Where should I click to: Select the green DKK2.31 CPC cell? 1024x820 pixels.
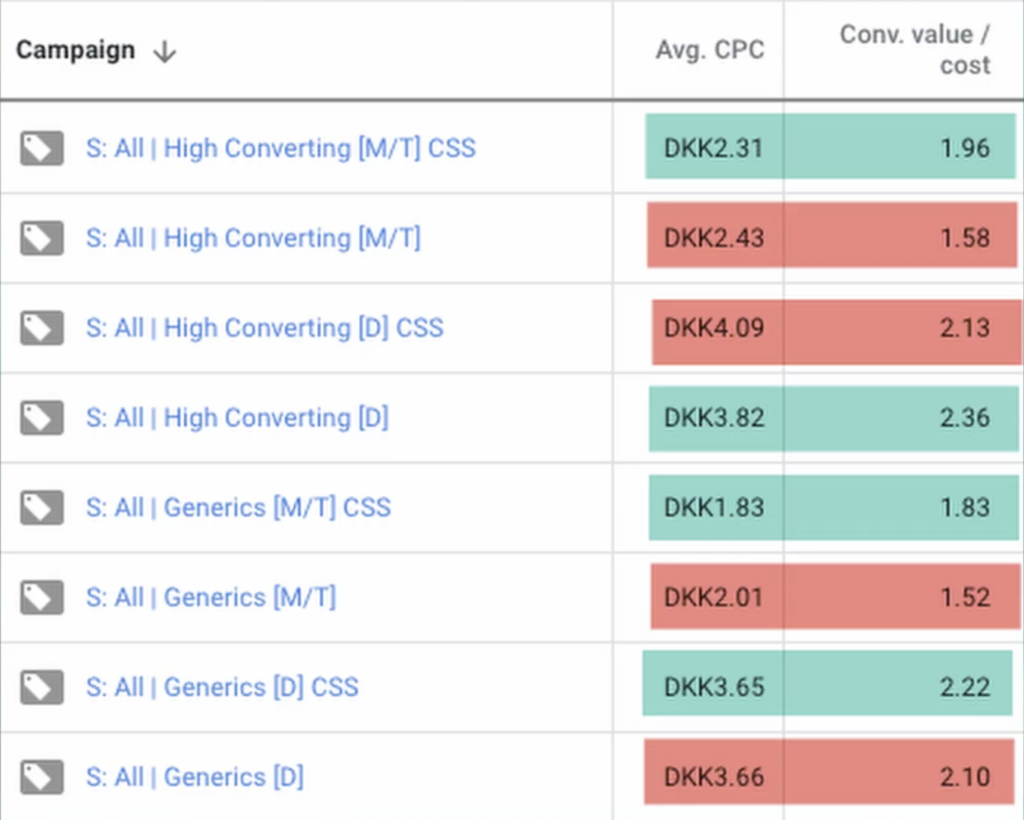[713, 148]
